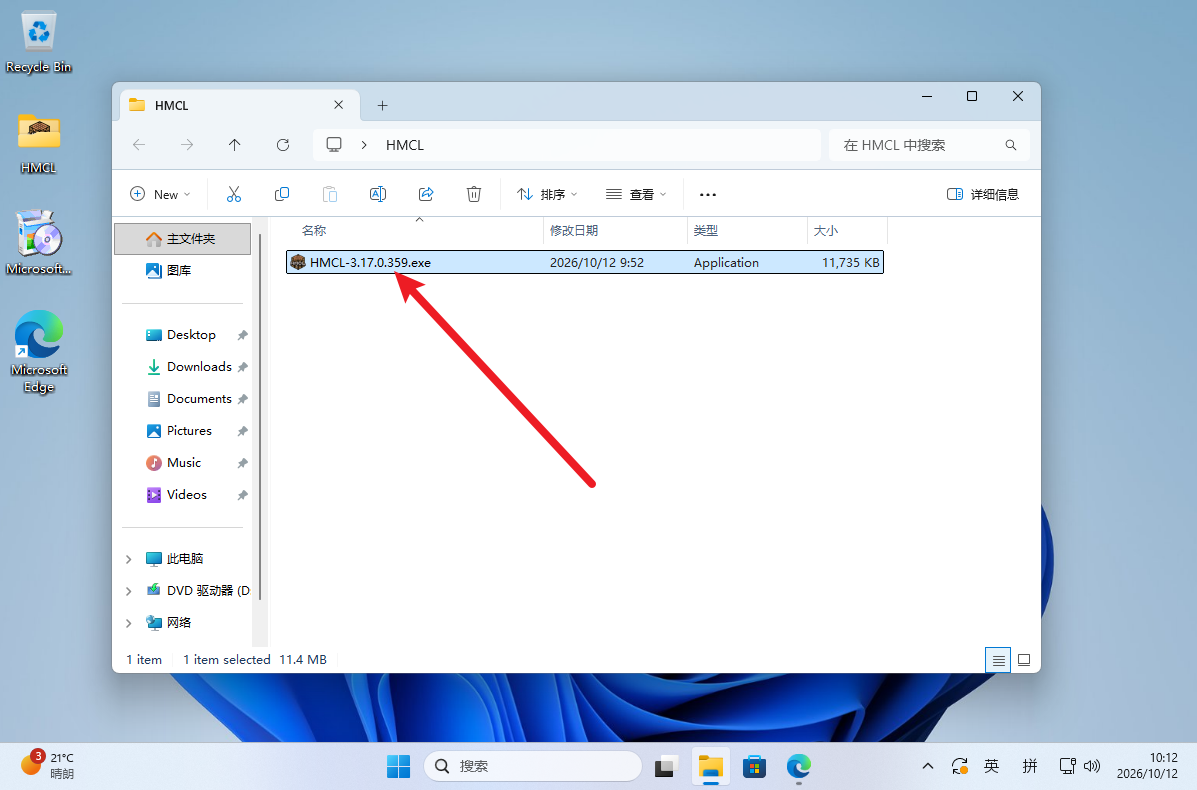Sort by 名称 column header
Screen dimensions: 1197x790
[x=415, y=231]
